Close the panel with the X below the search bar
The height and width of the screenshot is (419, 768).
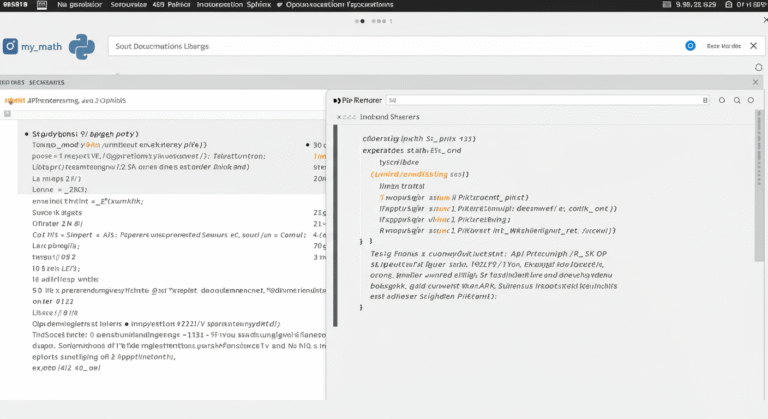(x=755, y=81)
